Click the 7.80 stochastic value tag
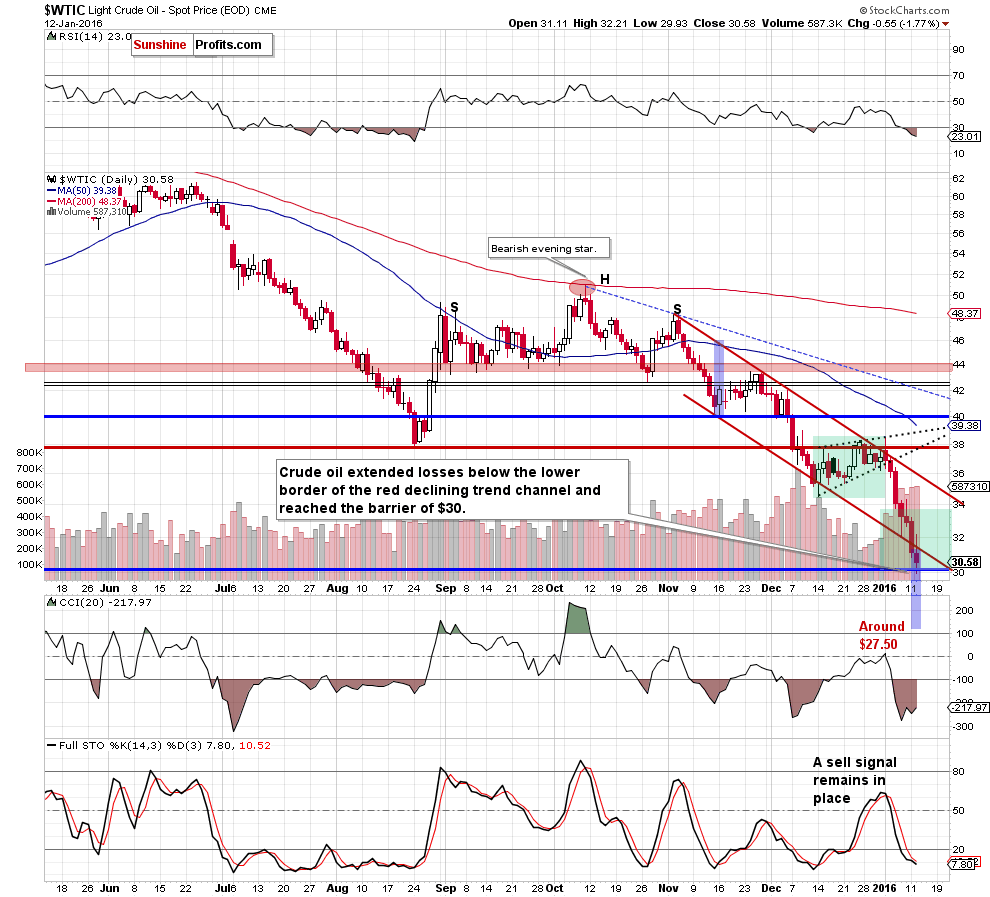Screen dimensions: 990x897 pyautogui.click(x=964, y=864)
